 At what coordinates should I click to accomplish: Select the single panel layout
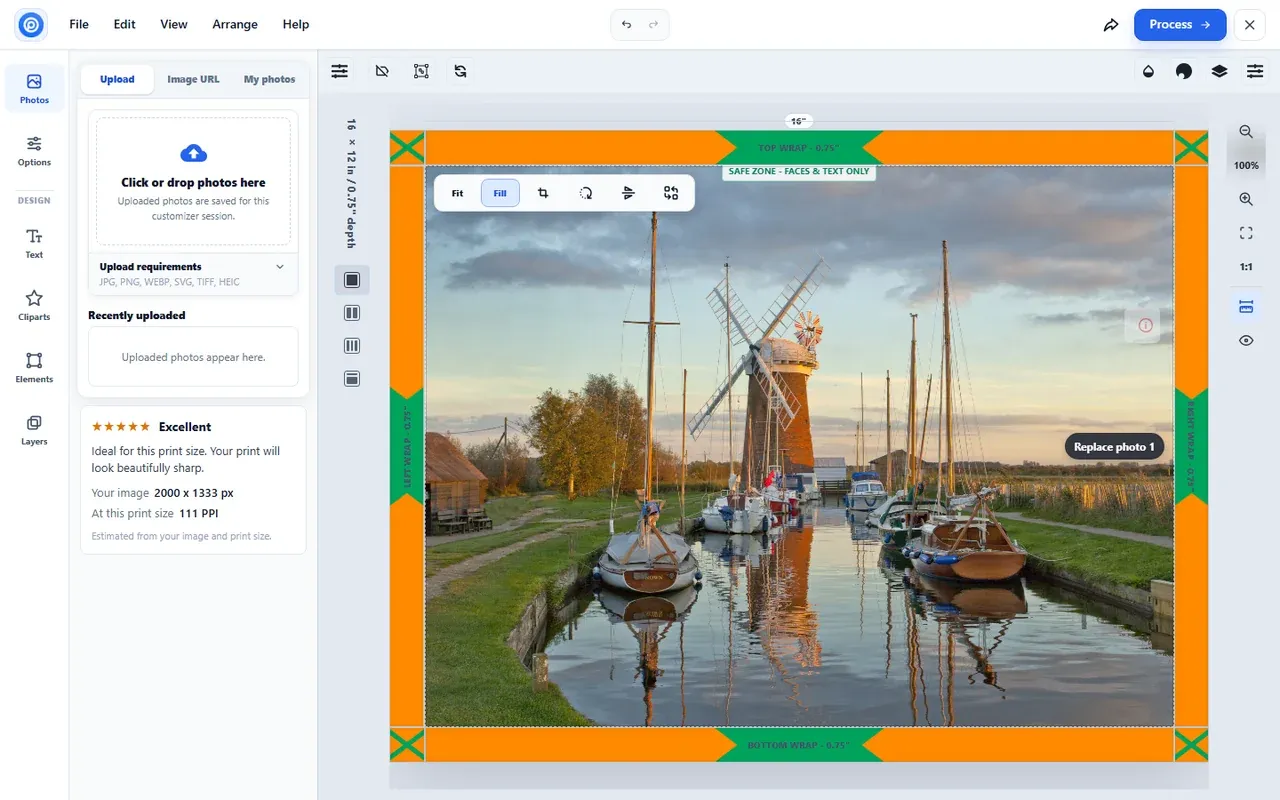(352, 280)
